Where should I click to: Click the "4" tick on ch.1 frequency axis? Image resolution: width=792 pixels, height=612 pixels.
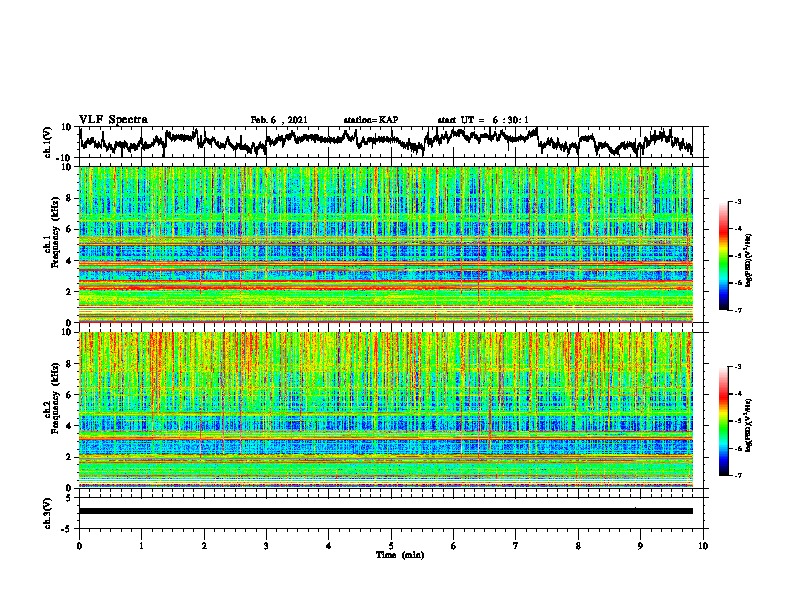coord(69,261)
